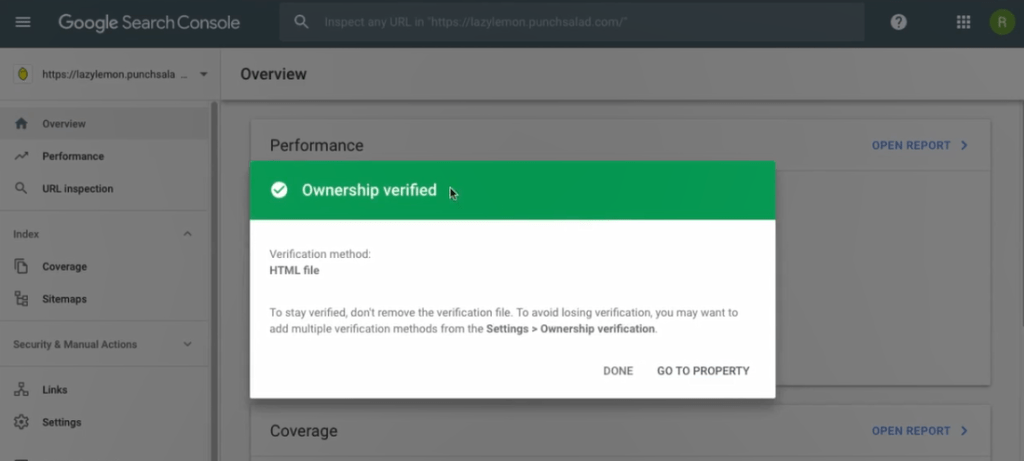
Task: Select the lazylemon.punchsalad property name
Action: click(x=115, y=74)
